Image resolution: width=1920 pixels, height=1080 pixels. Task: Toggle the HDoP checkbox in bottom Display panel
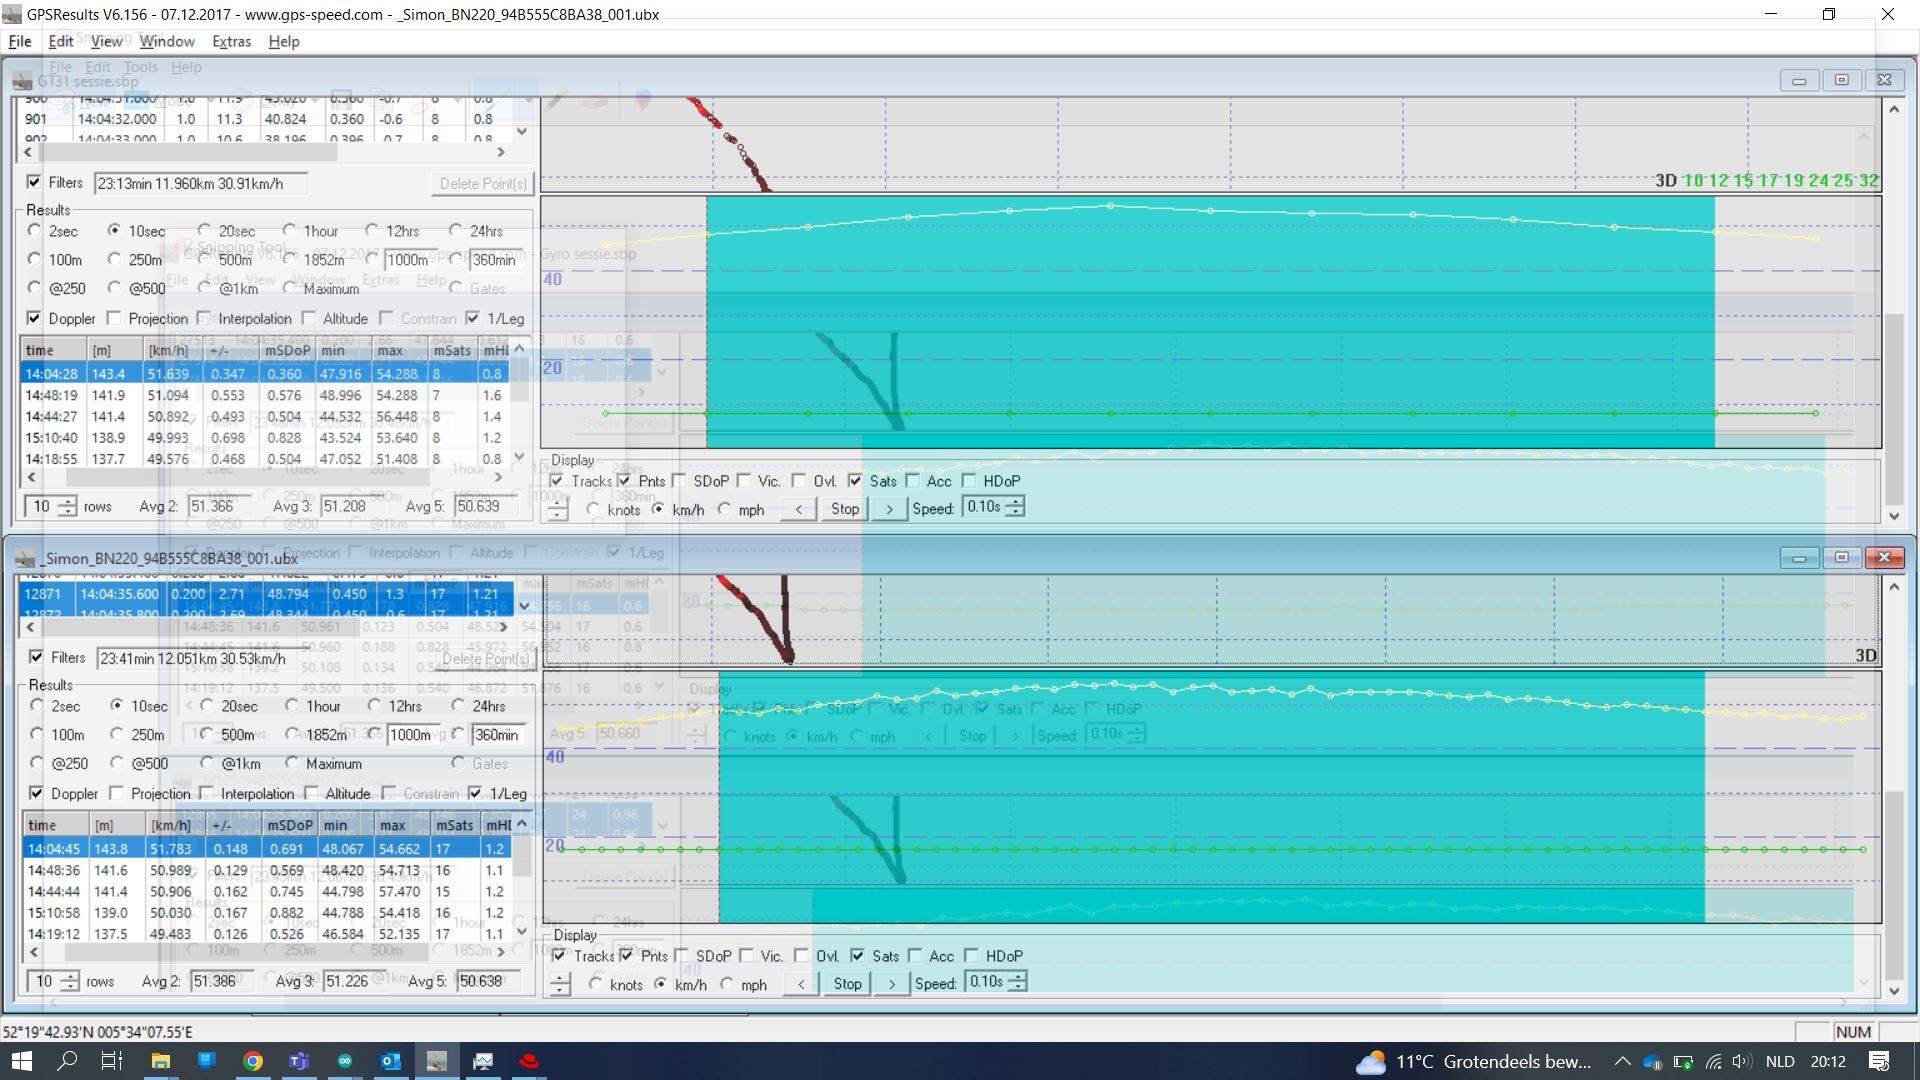pos(971,956)
